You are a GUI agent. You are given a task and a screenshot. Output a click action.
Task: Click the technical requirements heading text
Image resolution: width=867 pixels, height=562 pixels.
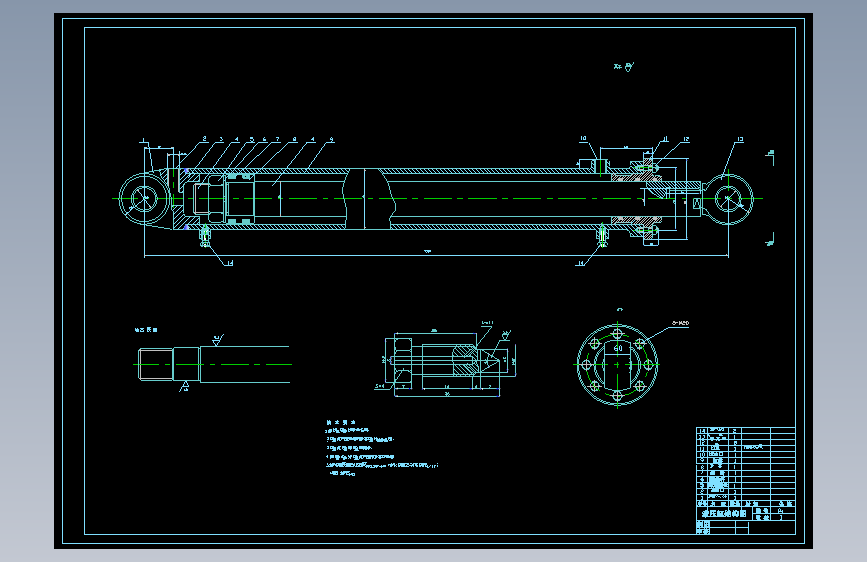pyautogui.click(x=341, y=422)
